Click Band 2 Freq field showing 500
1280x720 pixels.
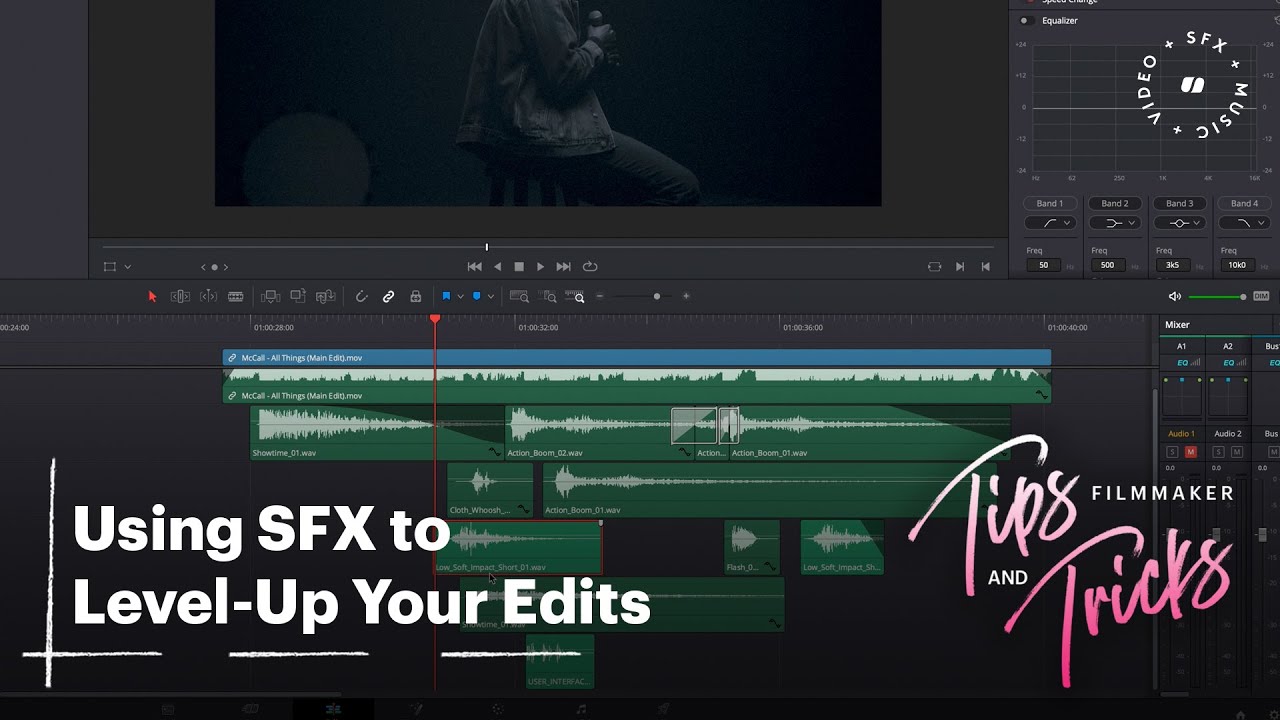[x=1108, y=265]
